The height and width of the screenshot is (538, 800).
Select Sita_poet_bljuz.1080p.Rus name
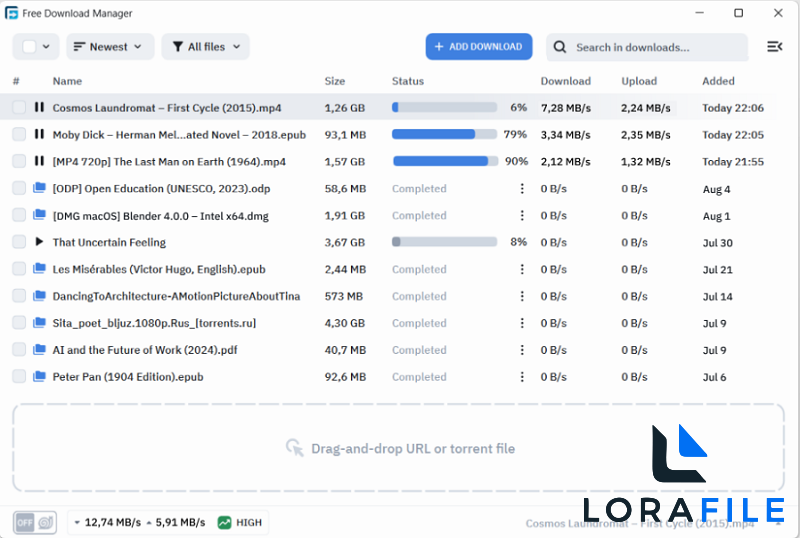(x=154, y=323)
